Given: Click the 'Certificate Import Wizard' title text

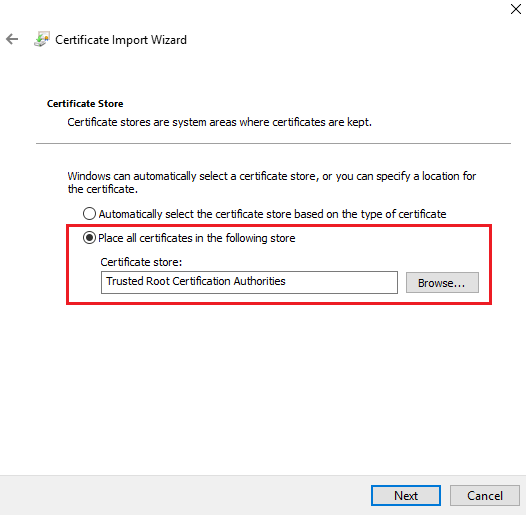Looking at the screenshot, I should (x=121, y=40).
